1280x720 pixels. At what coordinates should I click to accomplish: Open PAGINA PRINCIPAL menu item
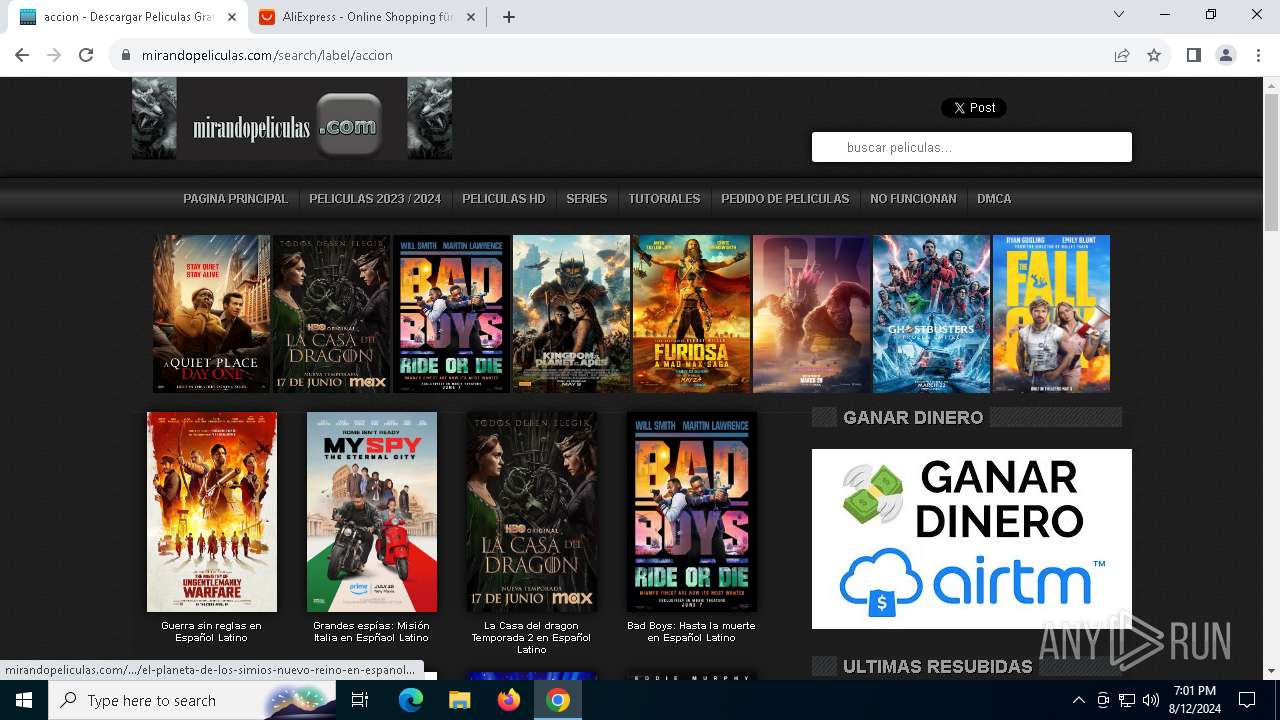click(235, 199)
